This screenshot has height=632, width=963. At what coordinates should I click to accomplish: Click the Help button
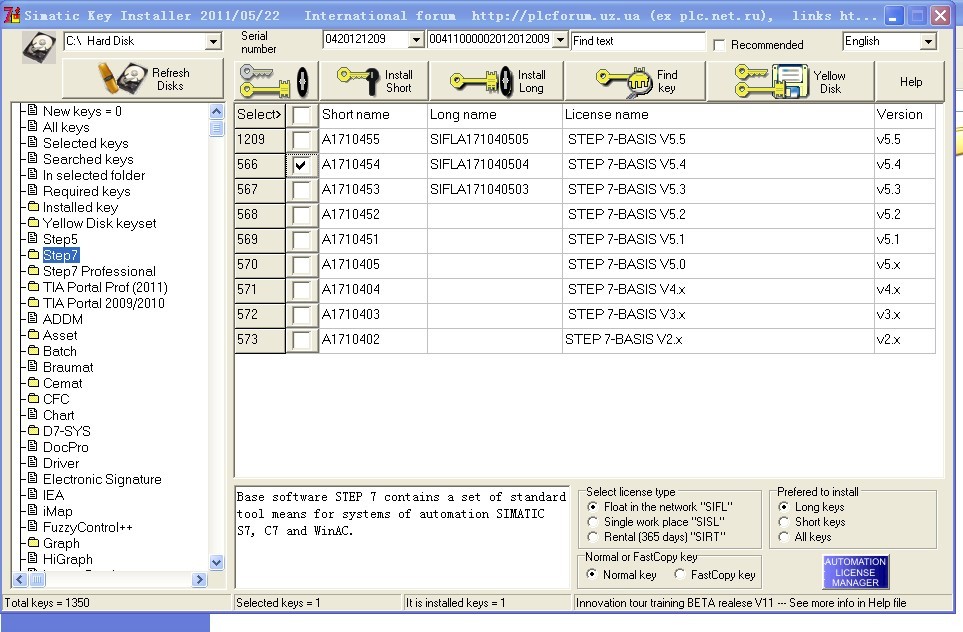(910, 81)
